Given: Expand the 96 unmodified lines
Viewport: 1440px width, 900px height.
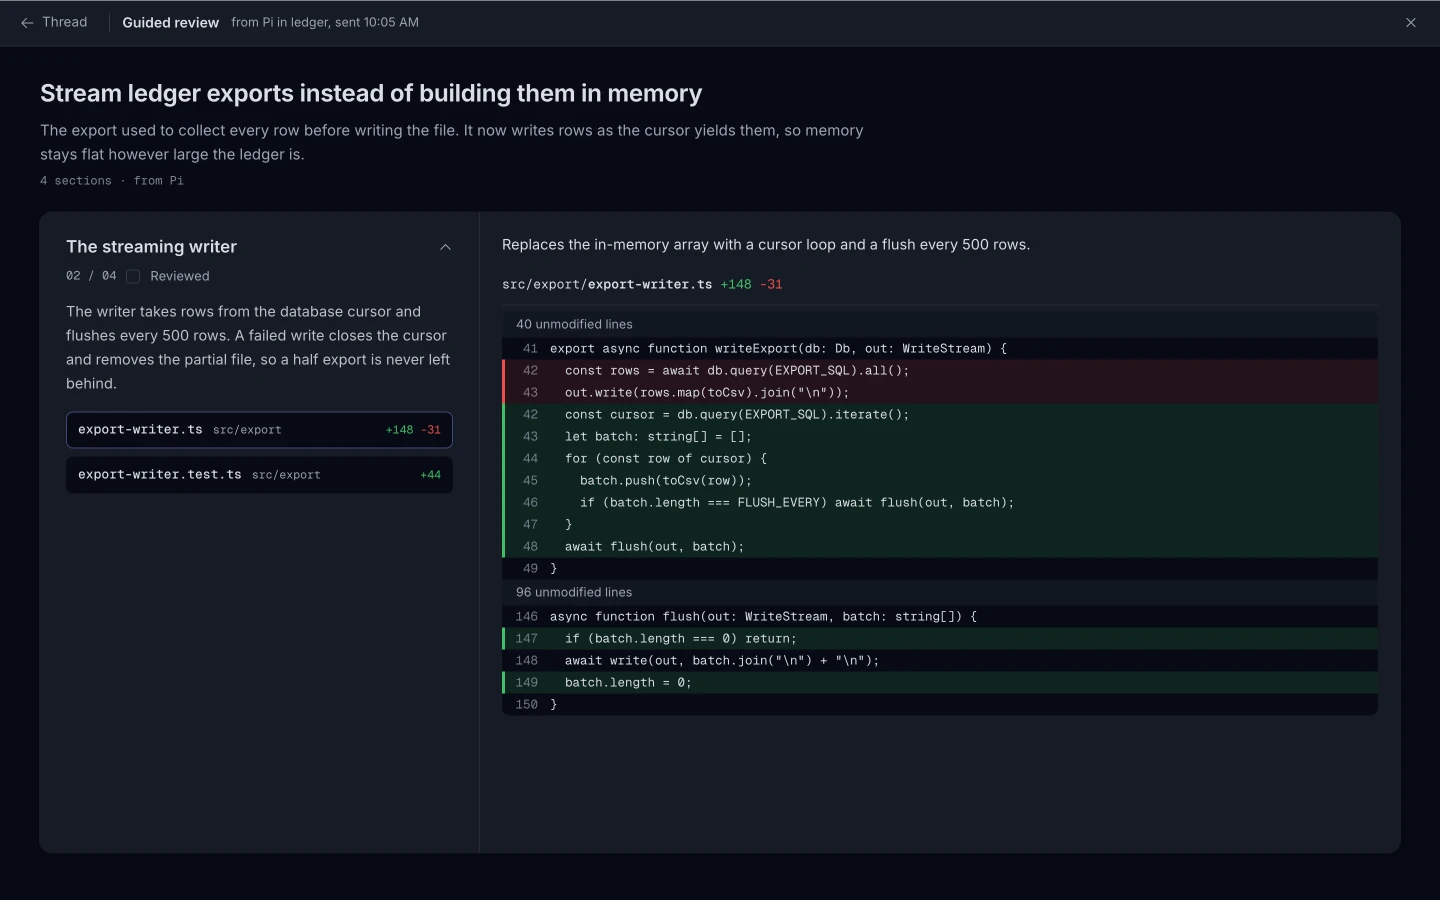Looking at the screenshot, I should [940, 592].
